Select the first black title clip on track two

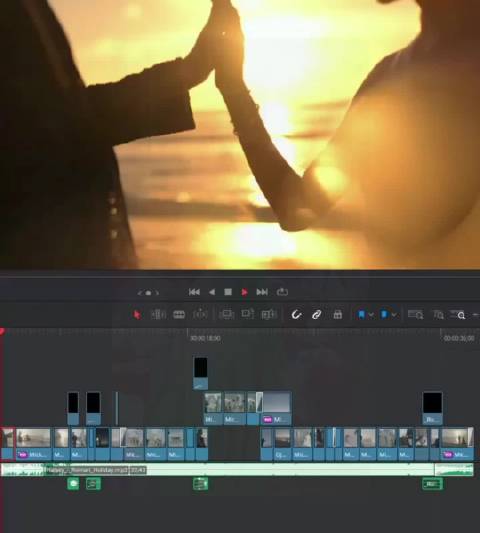pos(73,408)
